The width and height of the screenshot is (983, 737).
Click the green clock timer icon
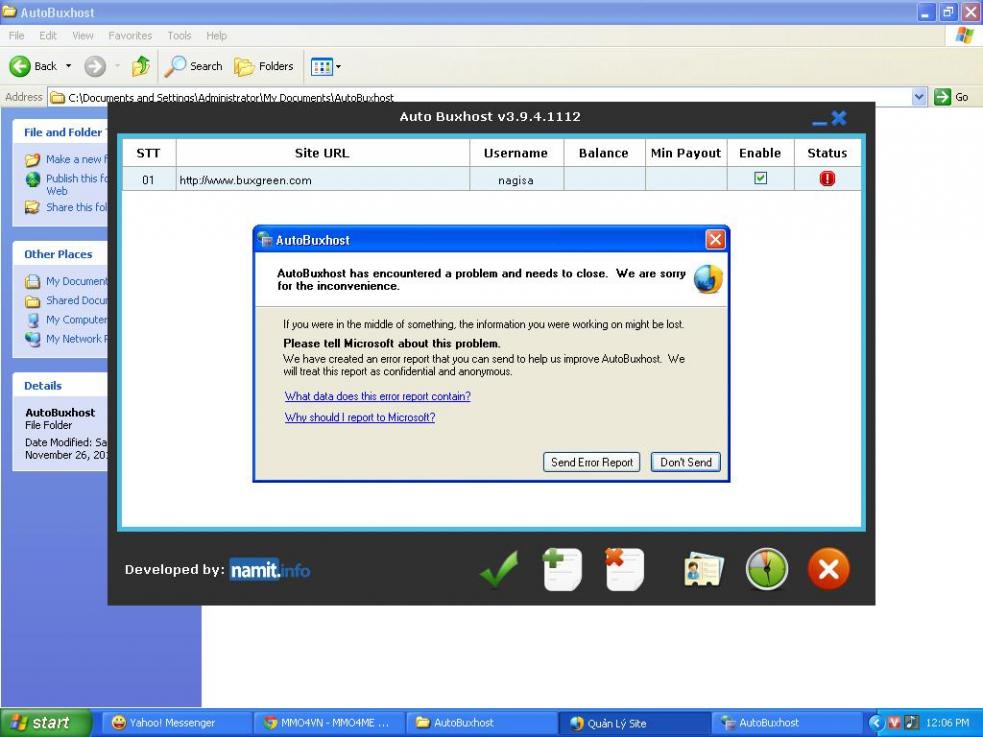[767, 569]
